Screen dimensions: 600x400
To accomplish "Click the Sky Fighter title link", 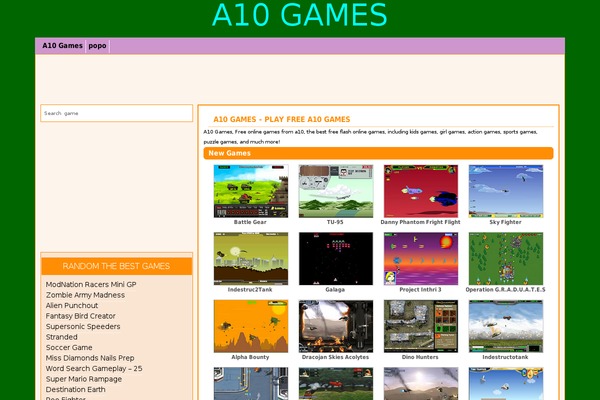I will coord(505,222).
